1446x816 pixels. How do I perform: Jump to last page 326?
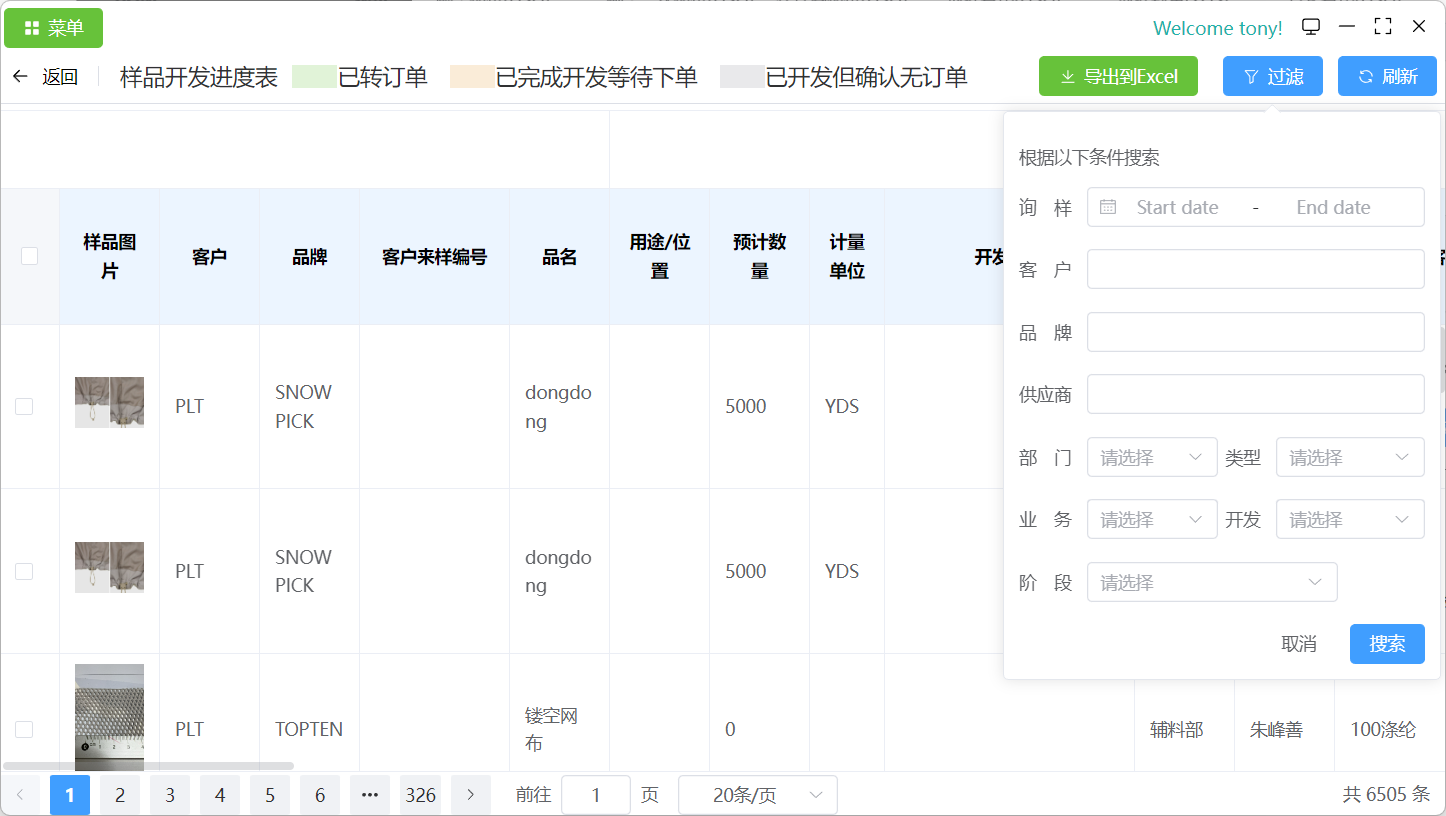[420, 795]
